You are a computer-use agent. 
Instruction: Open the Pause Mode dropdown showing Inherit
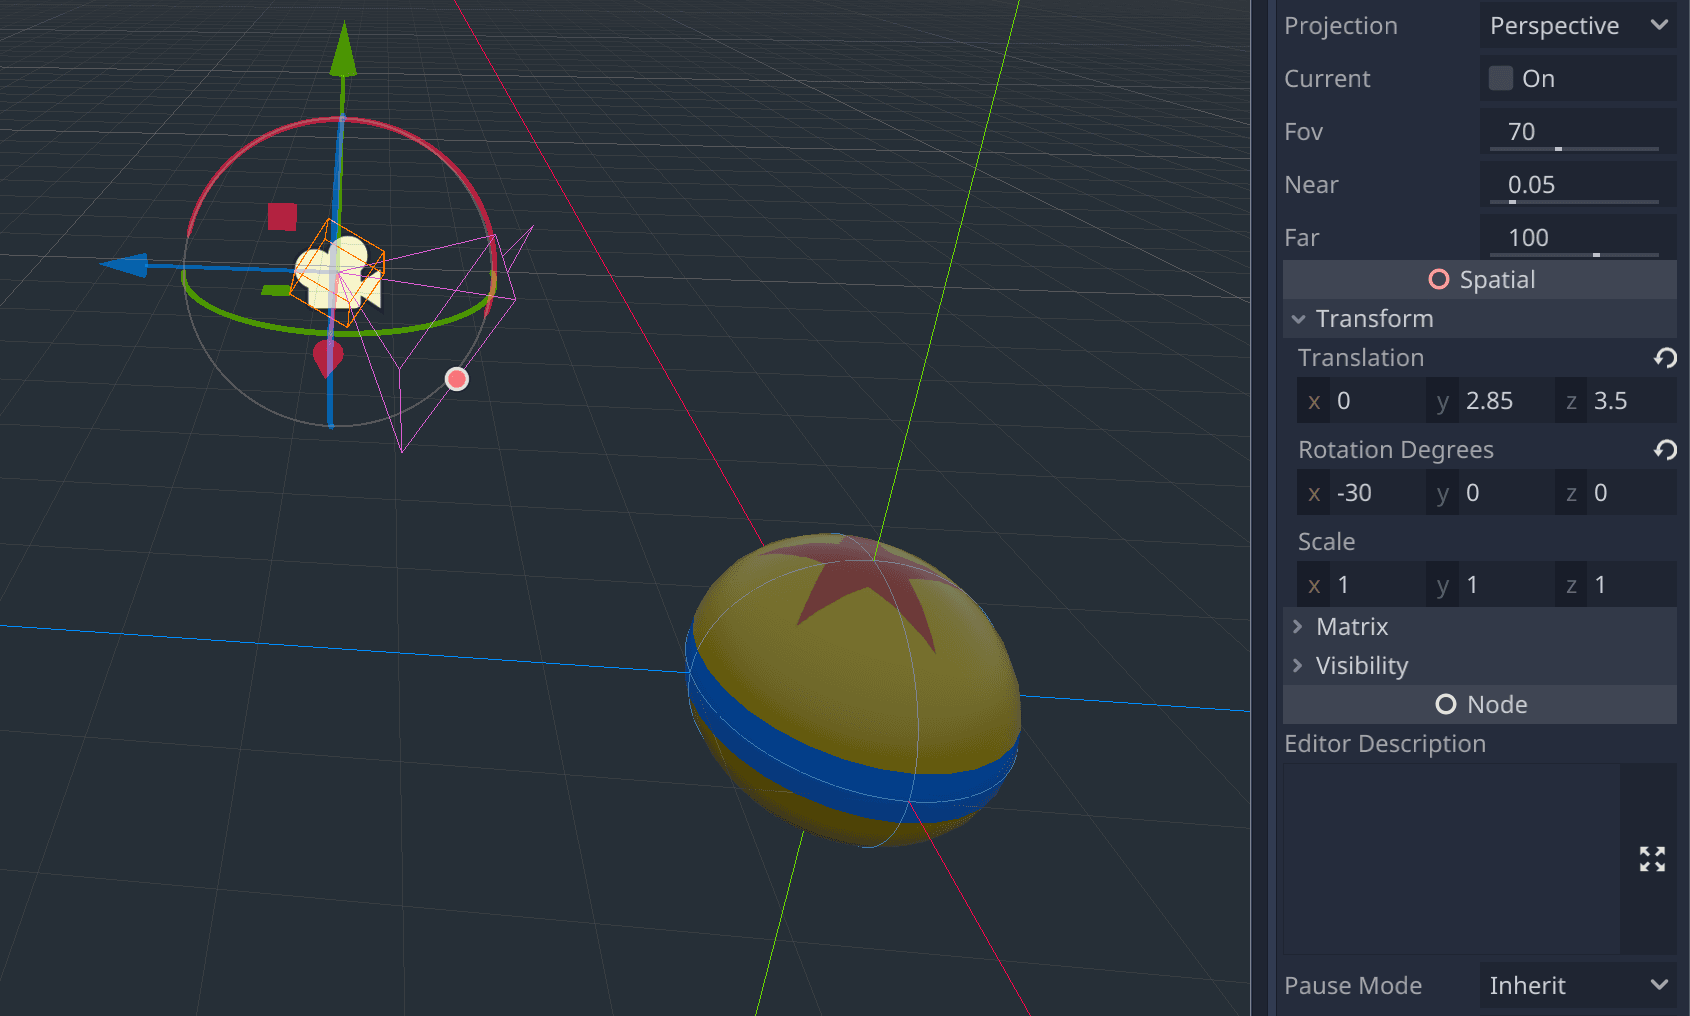click(1578, 986)
